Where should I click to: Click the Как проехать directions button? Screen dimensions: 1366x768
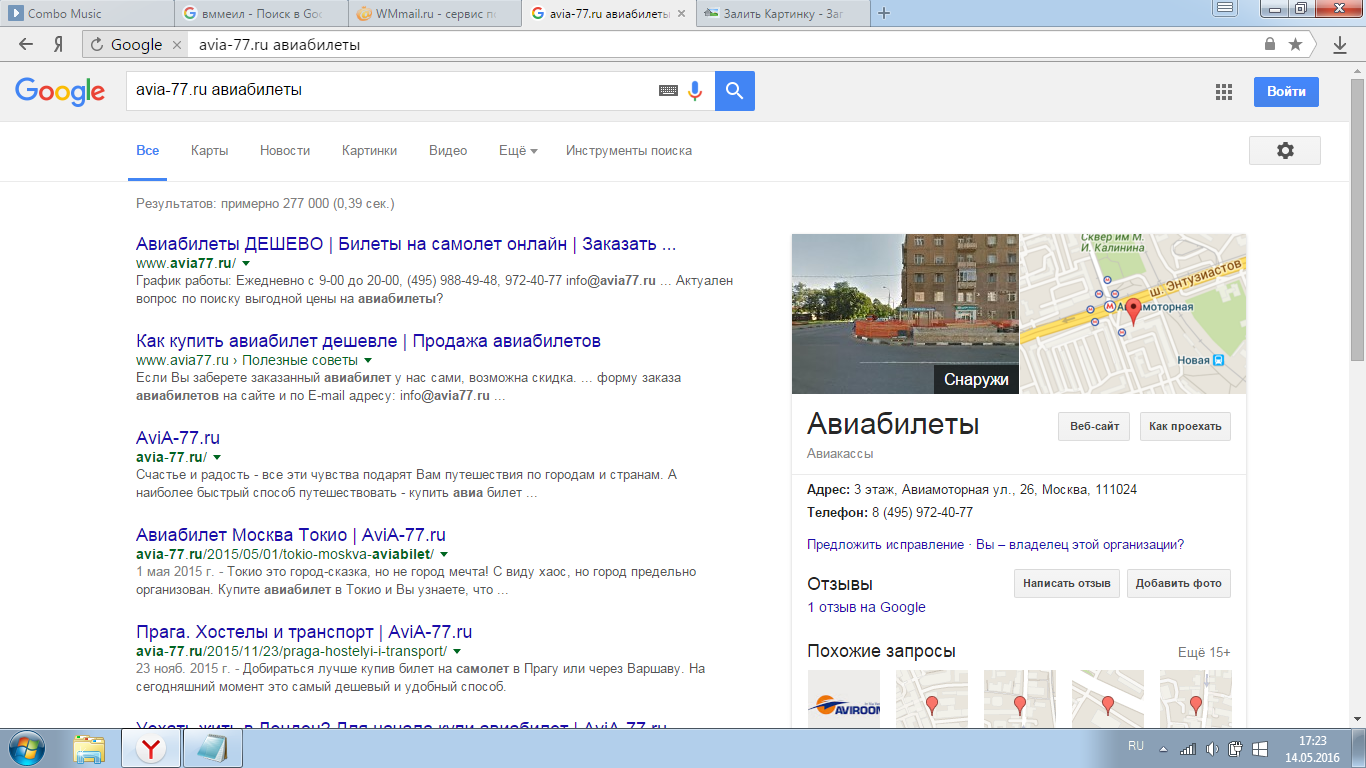(x=1185, y=426)
